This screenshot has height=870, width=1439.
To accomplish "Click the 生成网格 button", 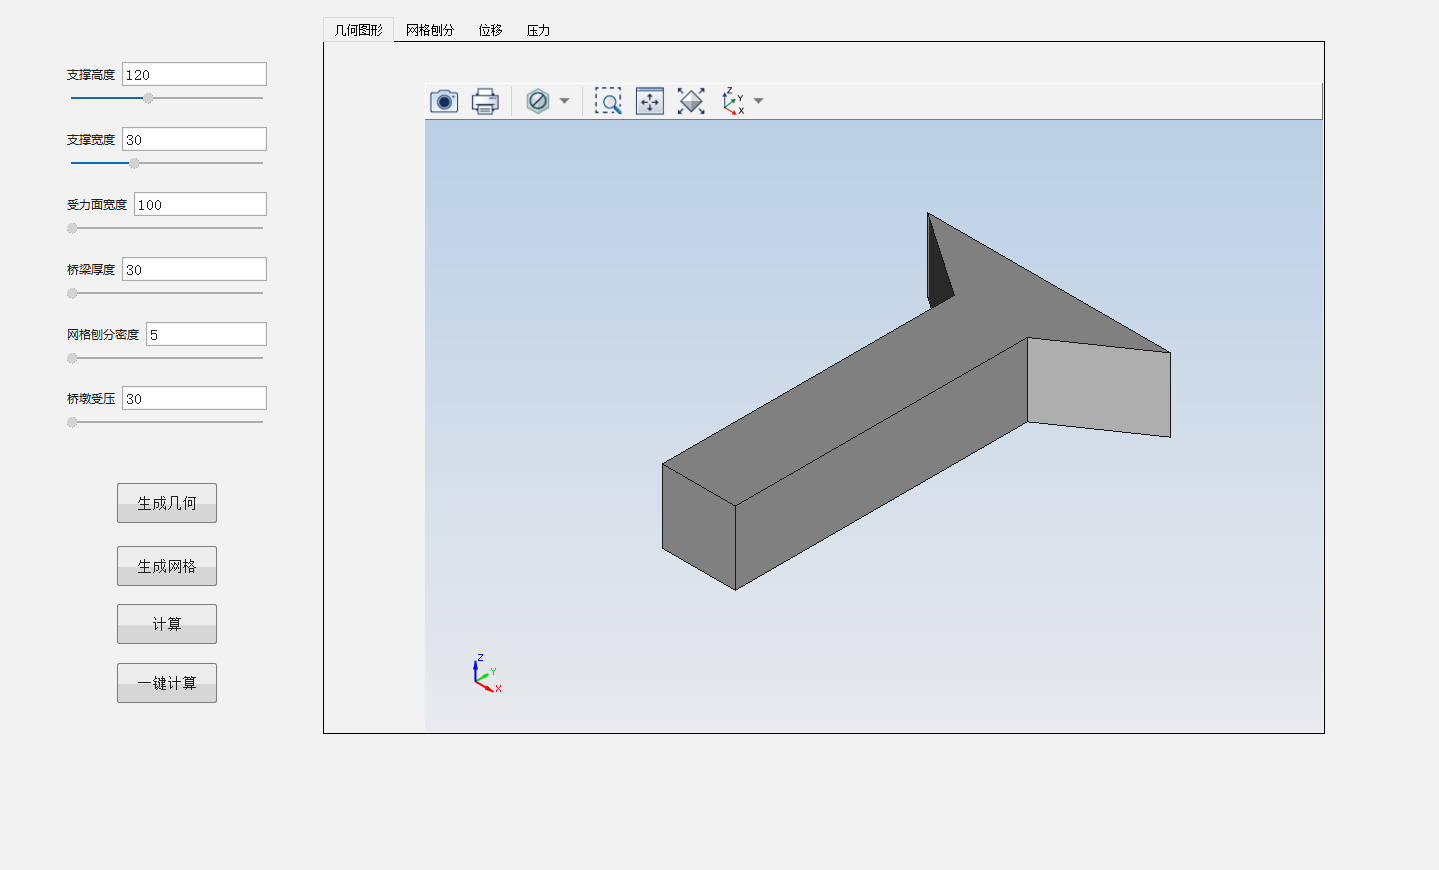I will click(x=167, y=566).
